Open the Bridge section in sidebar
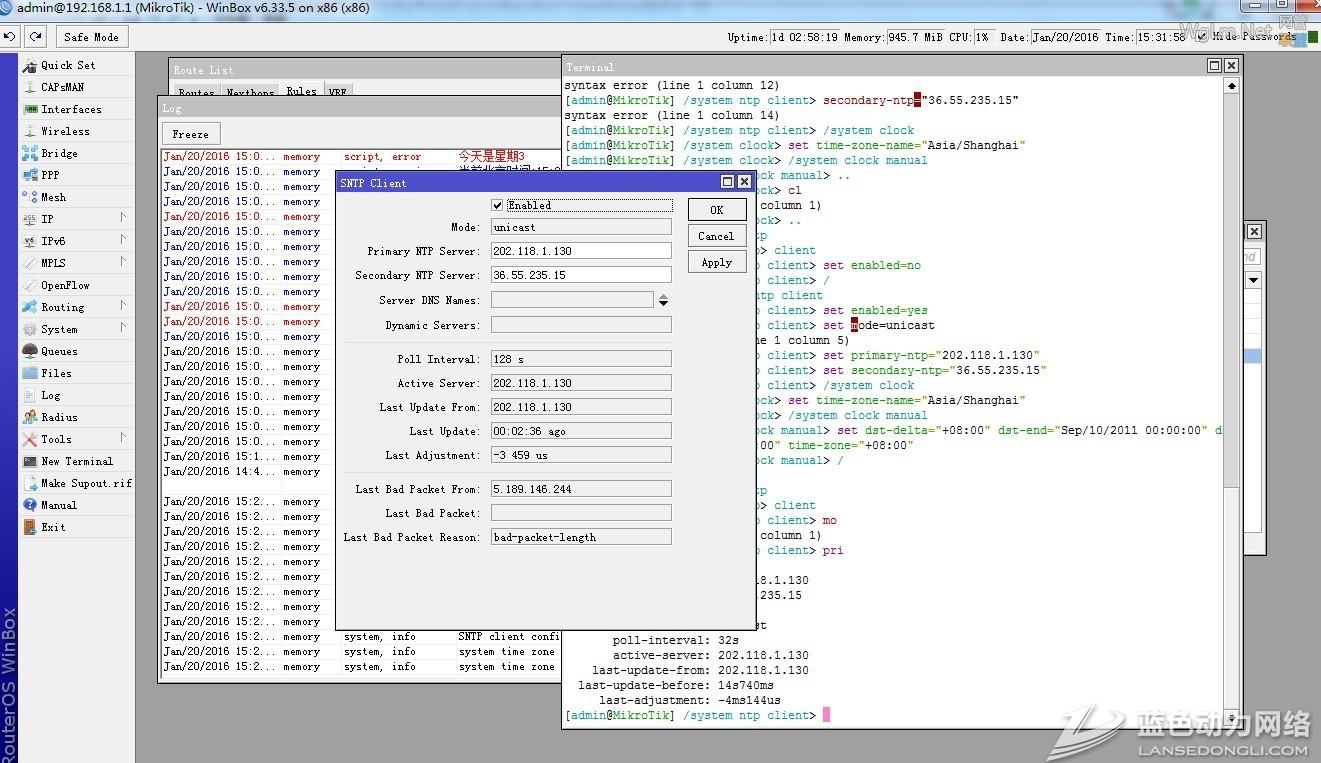1321x763 pixels. 58,153
